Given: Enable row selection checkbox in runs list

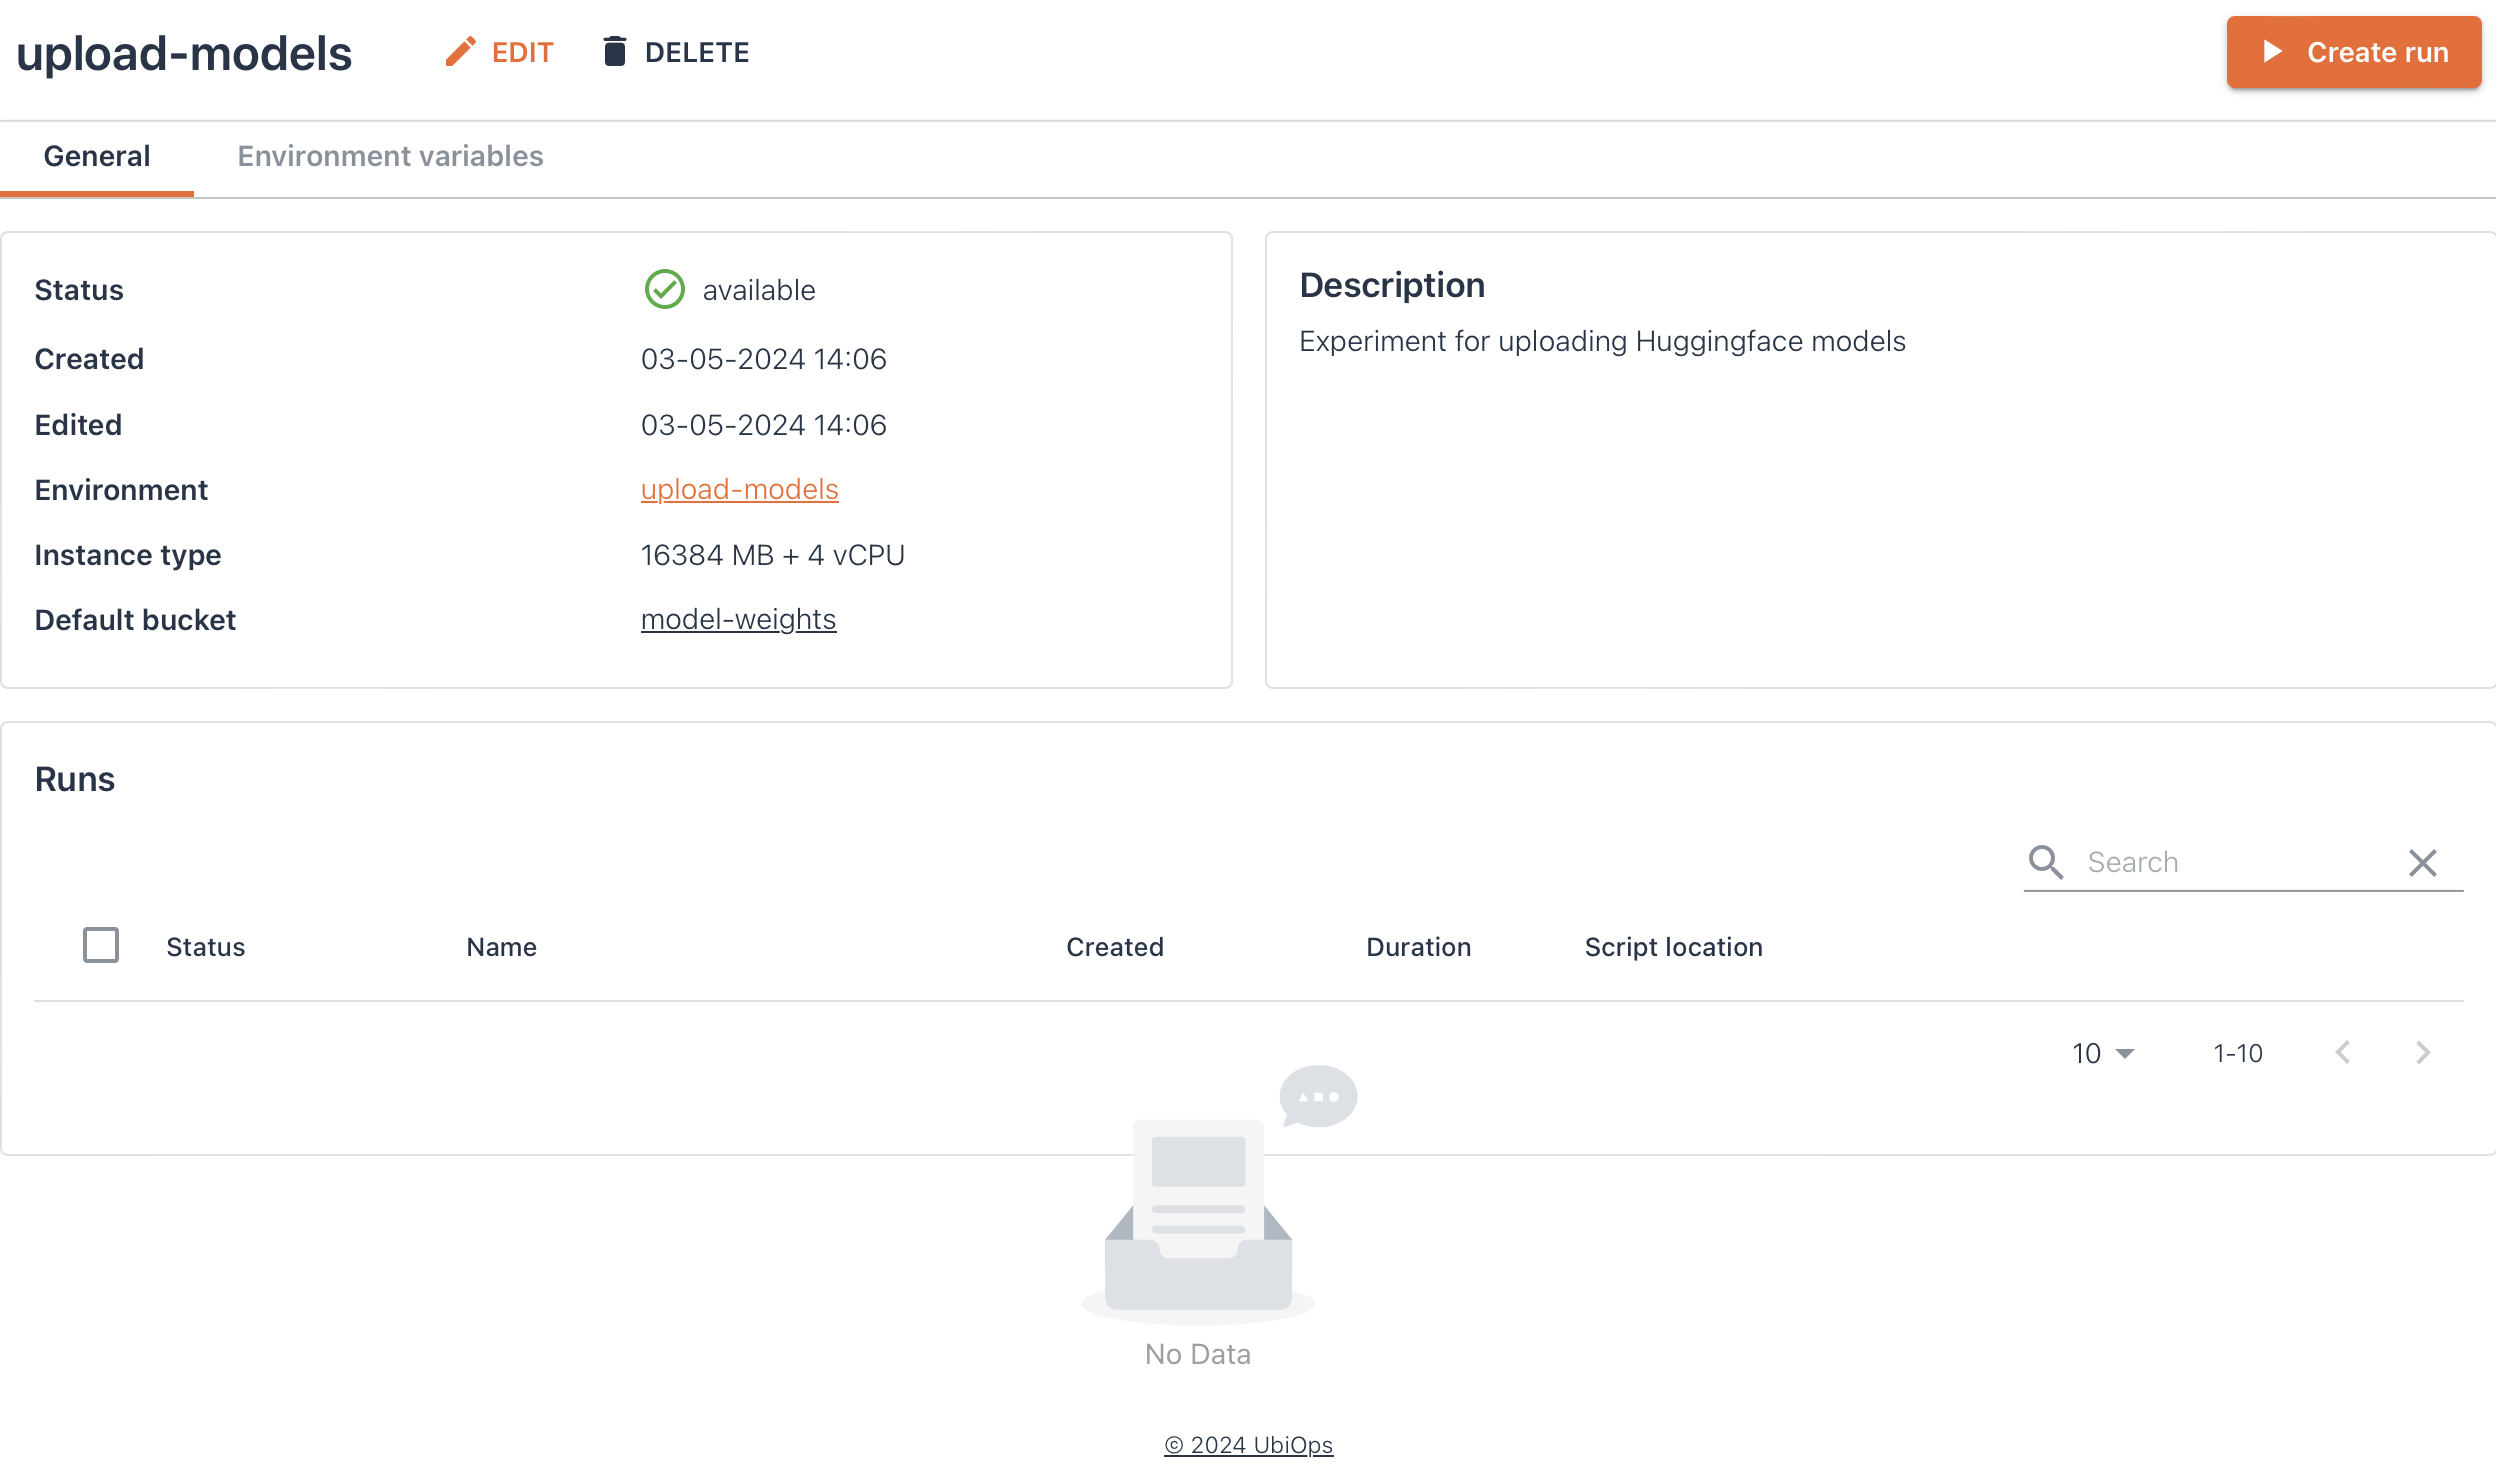Looking at the screenshot, I should (x=100, y=946).
